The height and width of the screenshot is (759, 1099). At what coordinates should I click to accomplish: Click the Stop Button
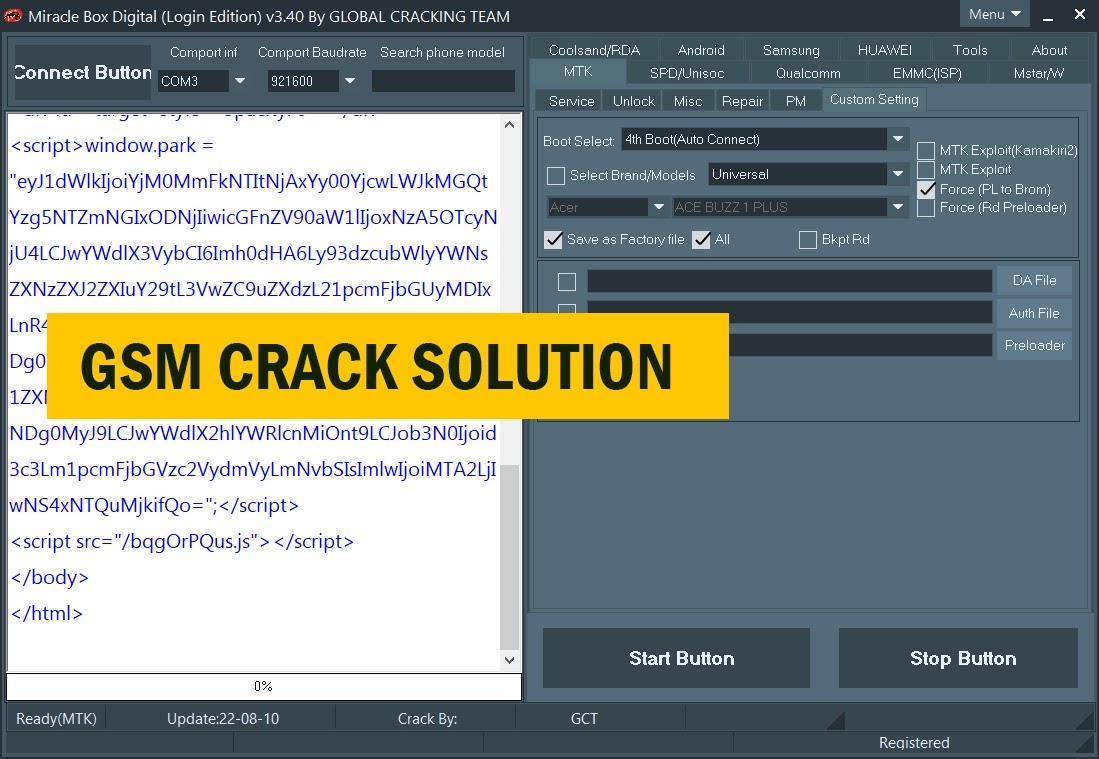pyautogui.click(x=957, y=658)
